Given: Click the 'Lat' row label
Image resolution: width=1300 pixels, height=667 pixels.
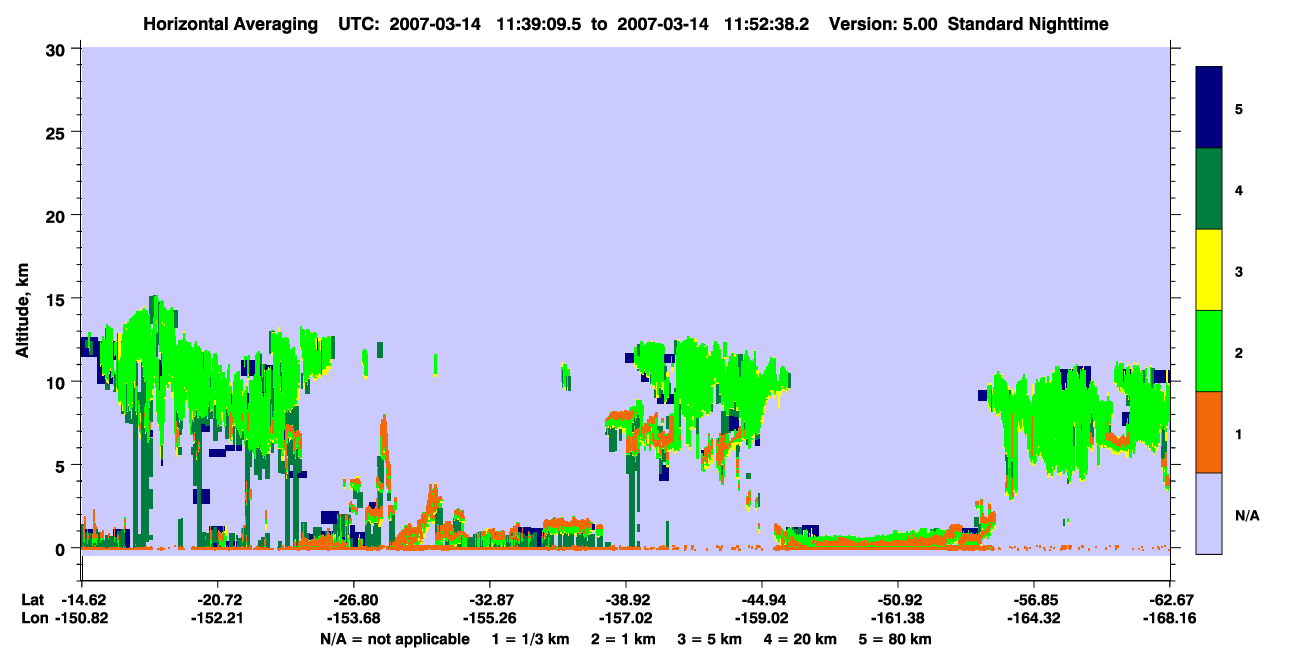Looking at the screenshot, I should pos(33,600).
